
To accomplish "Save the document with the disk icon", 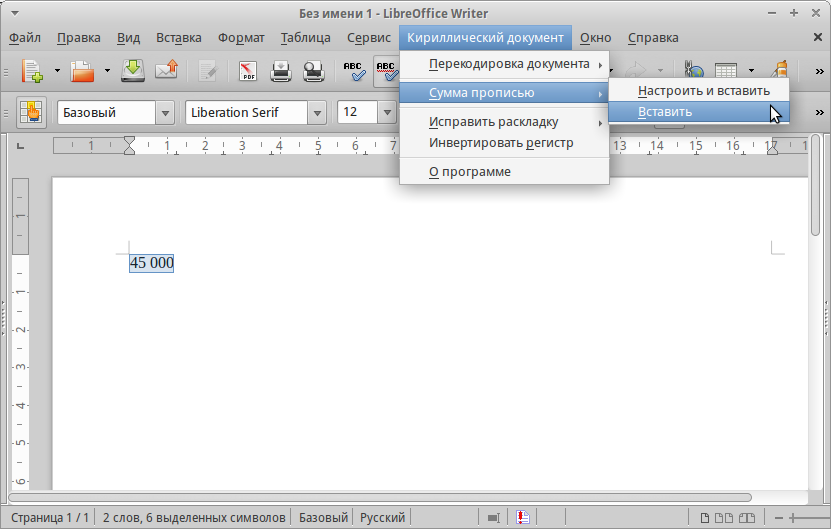I will point(132,70).
